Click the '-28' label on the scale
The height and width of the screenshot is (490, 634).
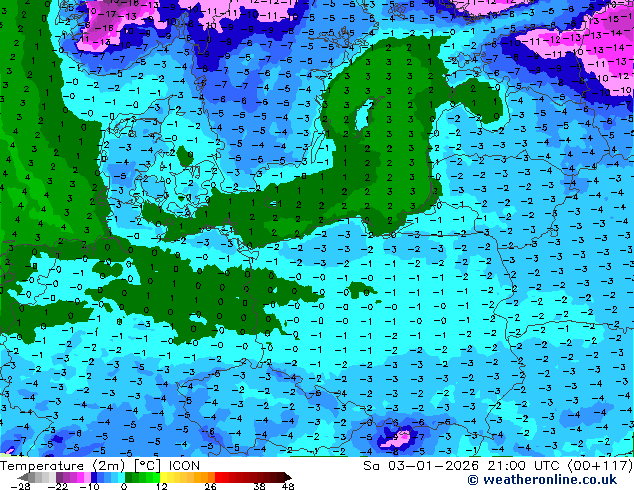20,486
